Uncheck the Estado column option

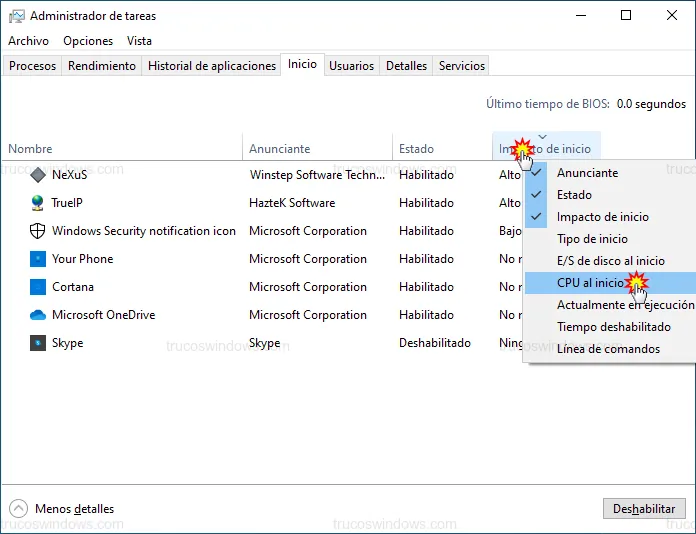click(574, 195)
